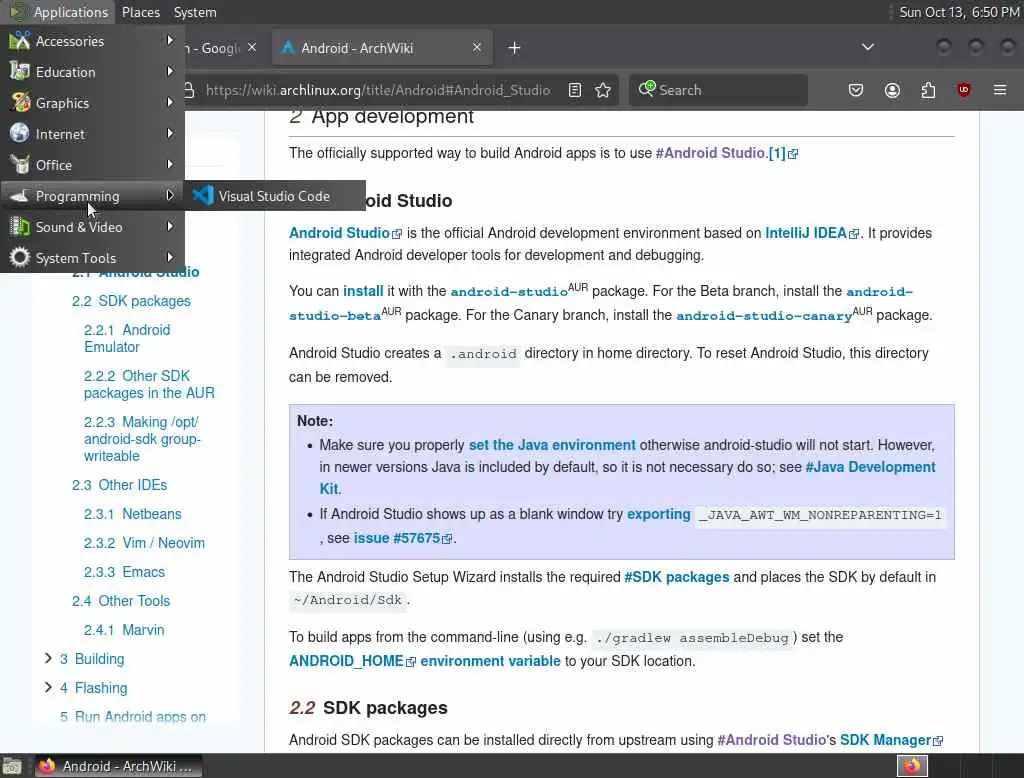The image size is (1024, 778).
Task: Open the System menu in top panel
Action: [195, 12]
